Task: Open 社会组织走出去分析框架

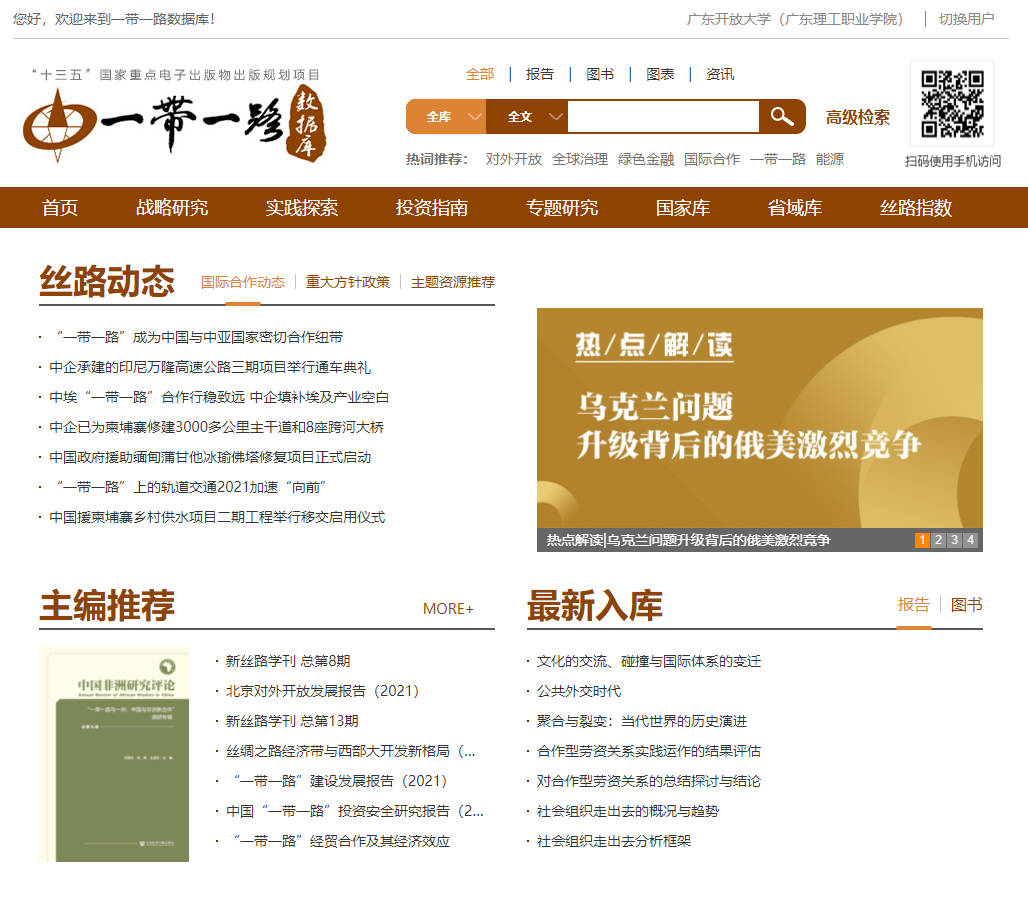Action: click(614, 842)
